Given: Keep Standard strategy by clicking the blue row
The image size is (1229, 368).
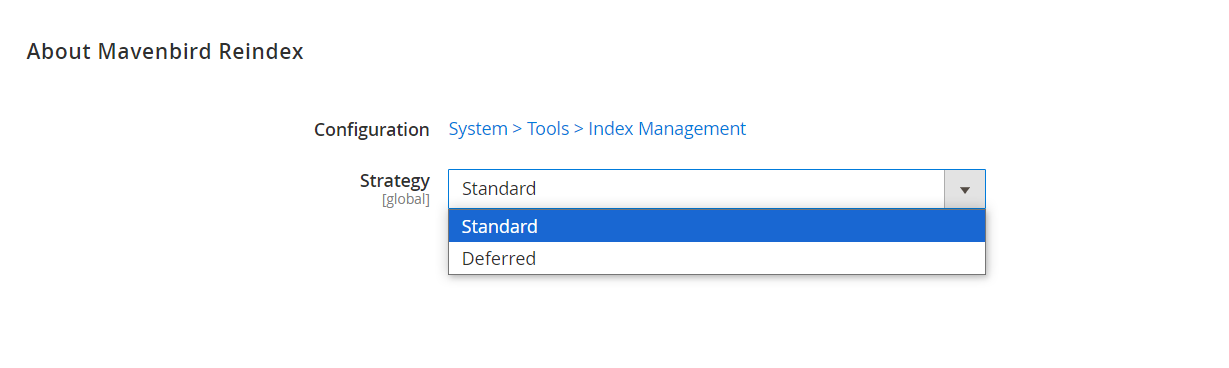Looking at the screenshot, I should point(717,226).
